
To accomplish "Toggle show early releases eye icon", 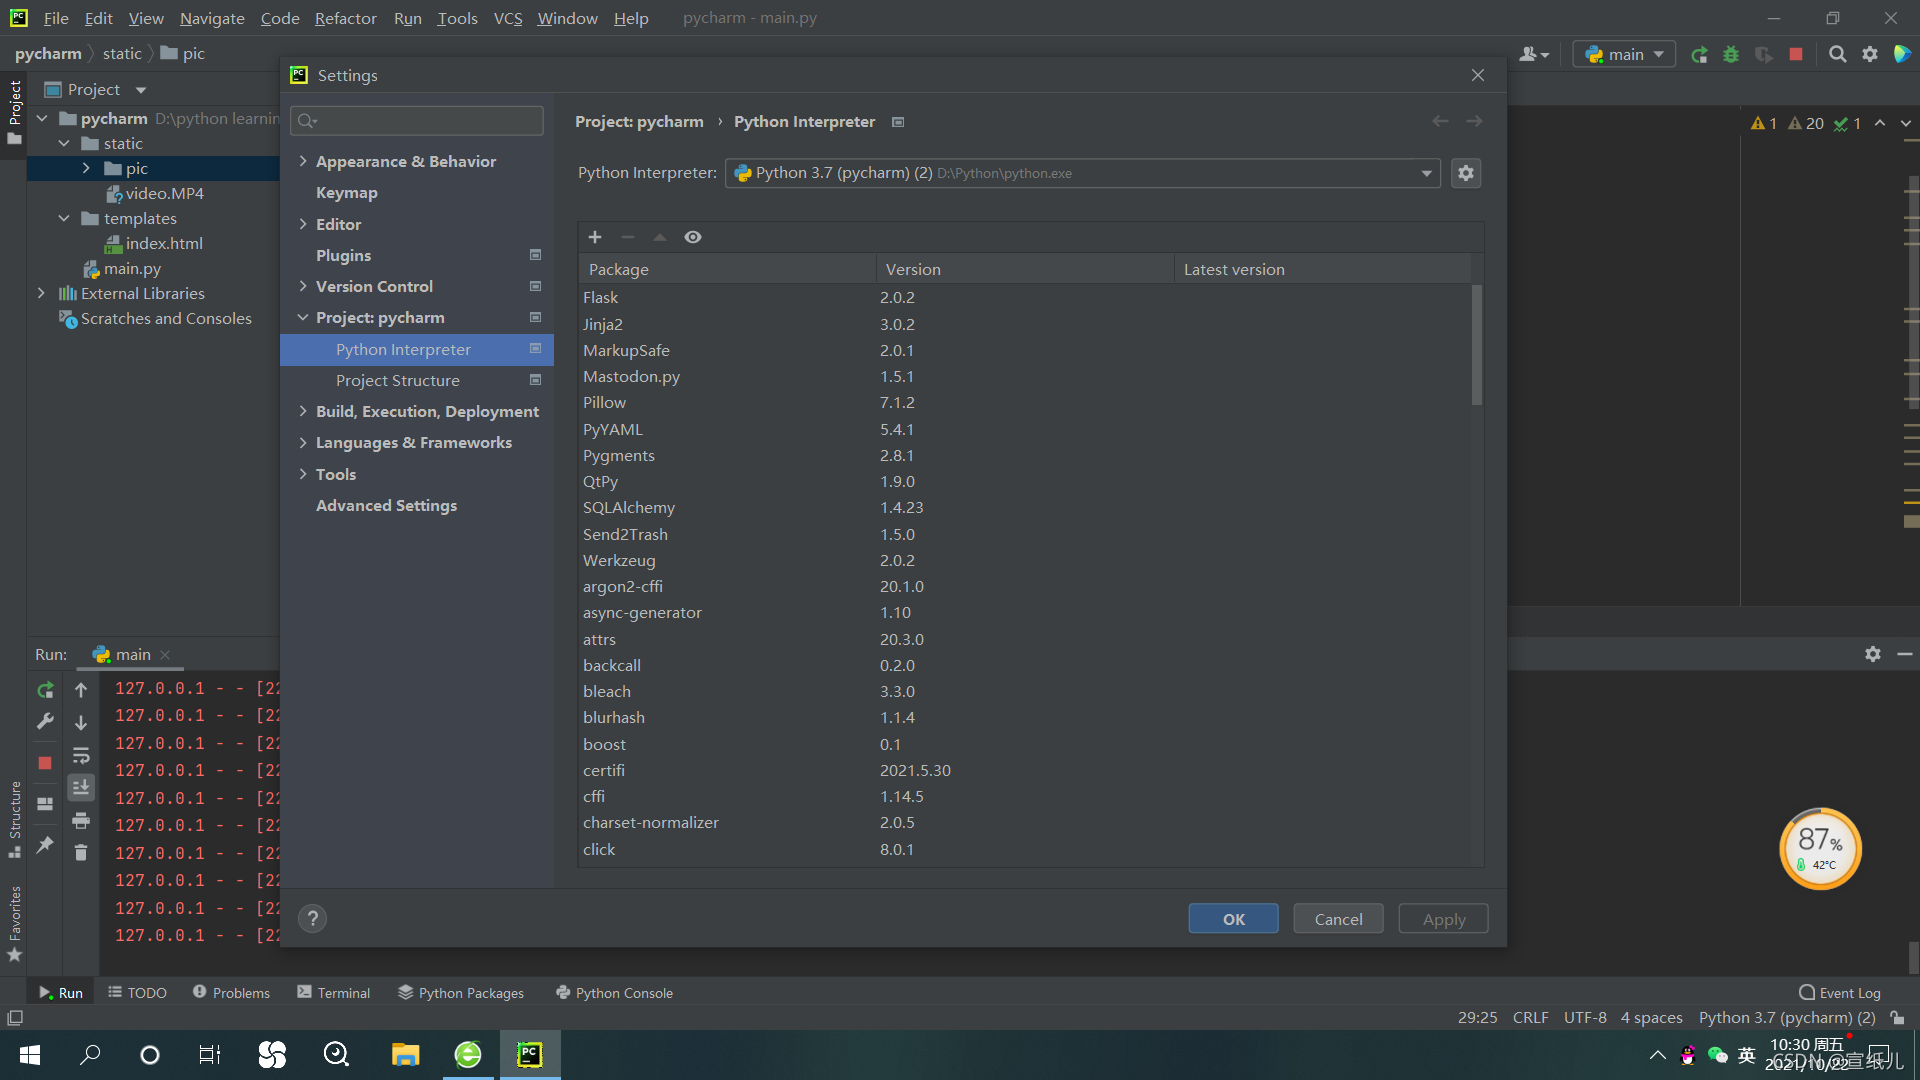I will (x=693, y=237).
